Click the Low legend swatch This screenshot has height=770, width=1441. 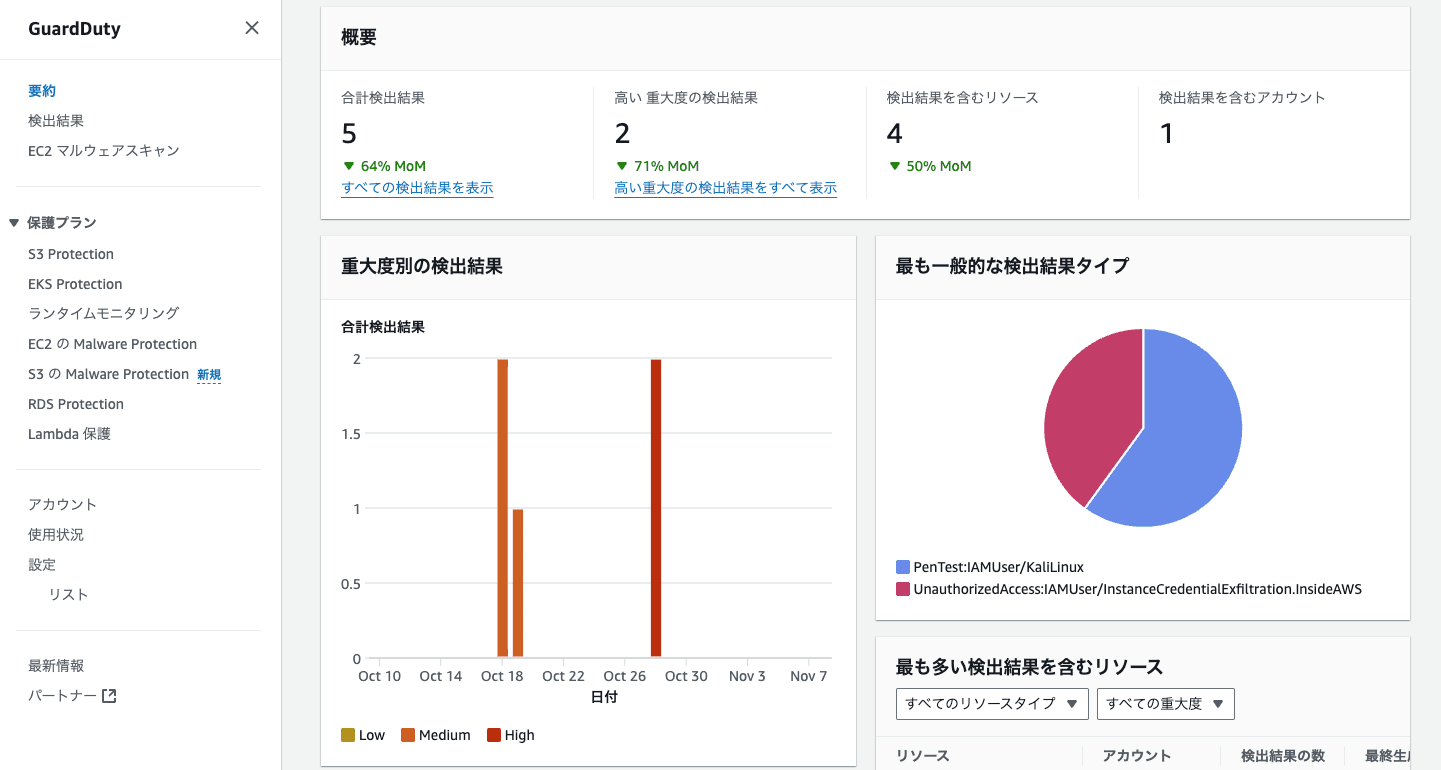348,735
